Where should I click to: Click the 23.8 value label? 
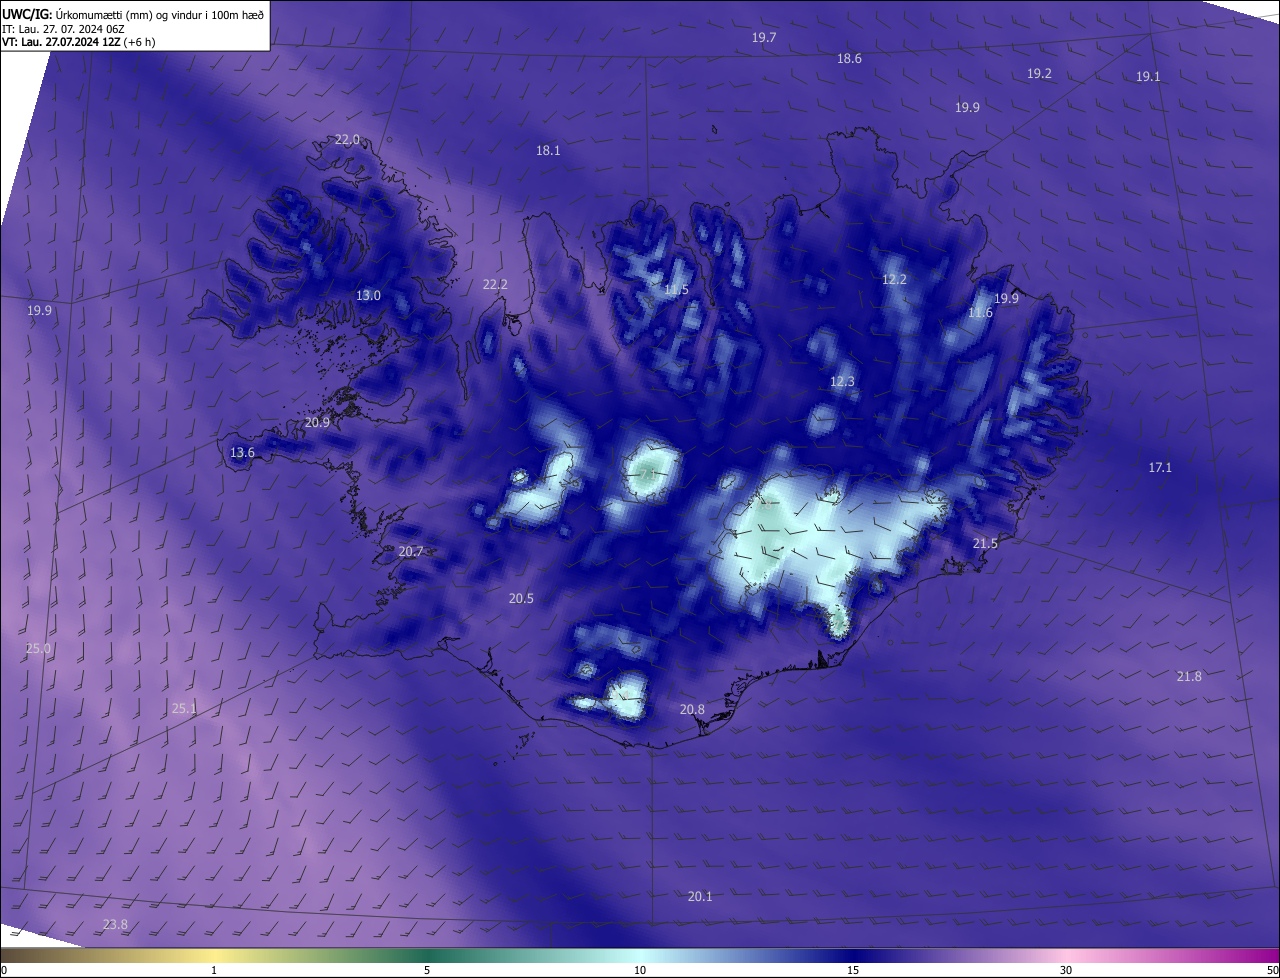115,925
